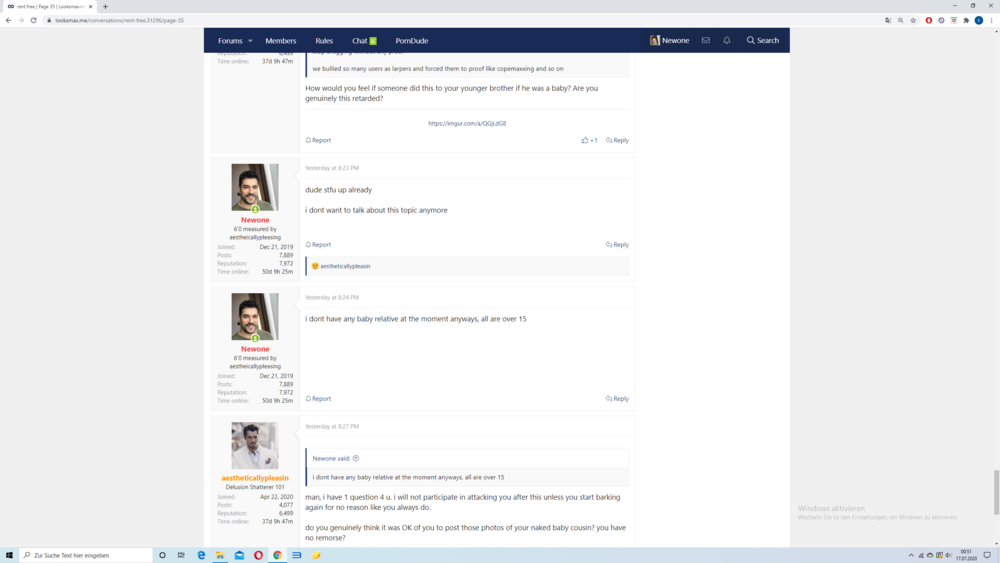
Task: Open the extensions puzzle-piece icon
Action: [x=966, y=20]
